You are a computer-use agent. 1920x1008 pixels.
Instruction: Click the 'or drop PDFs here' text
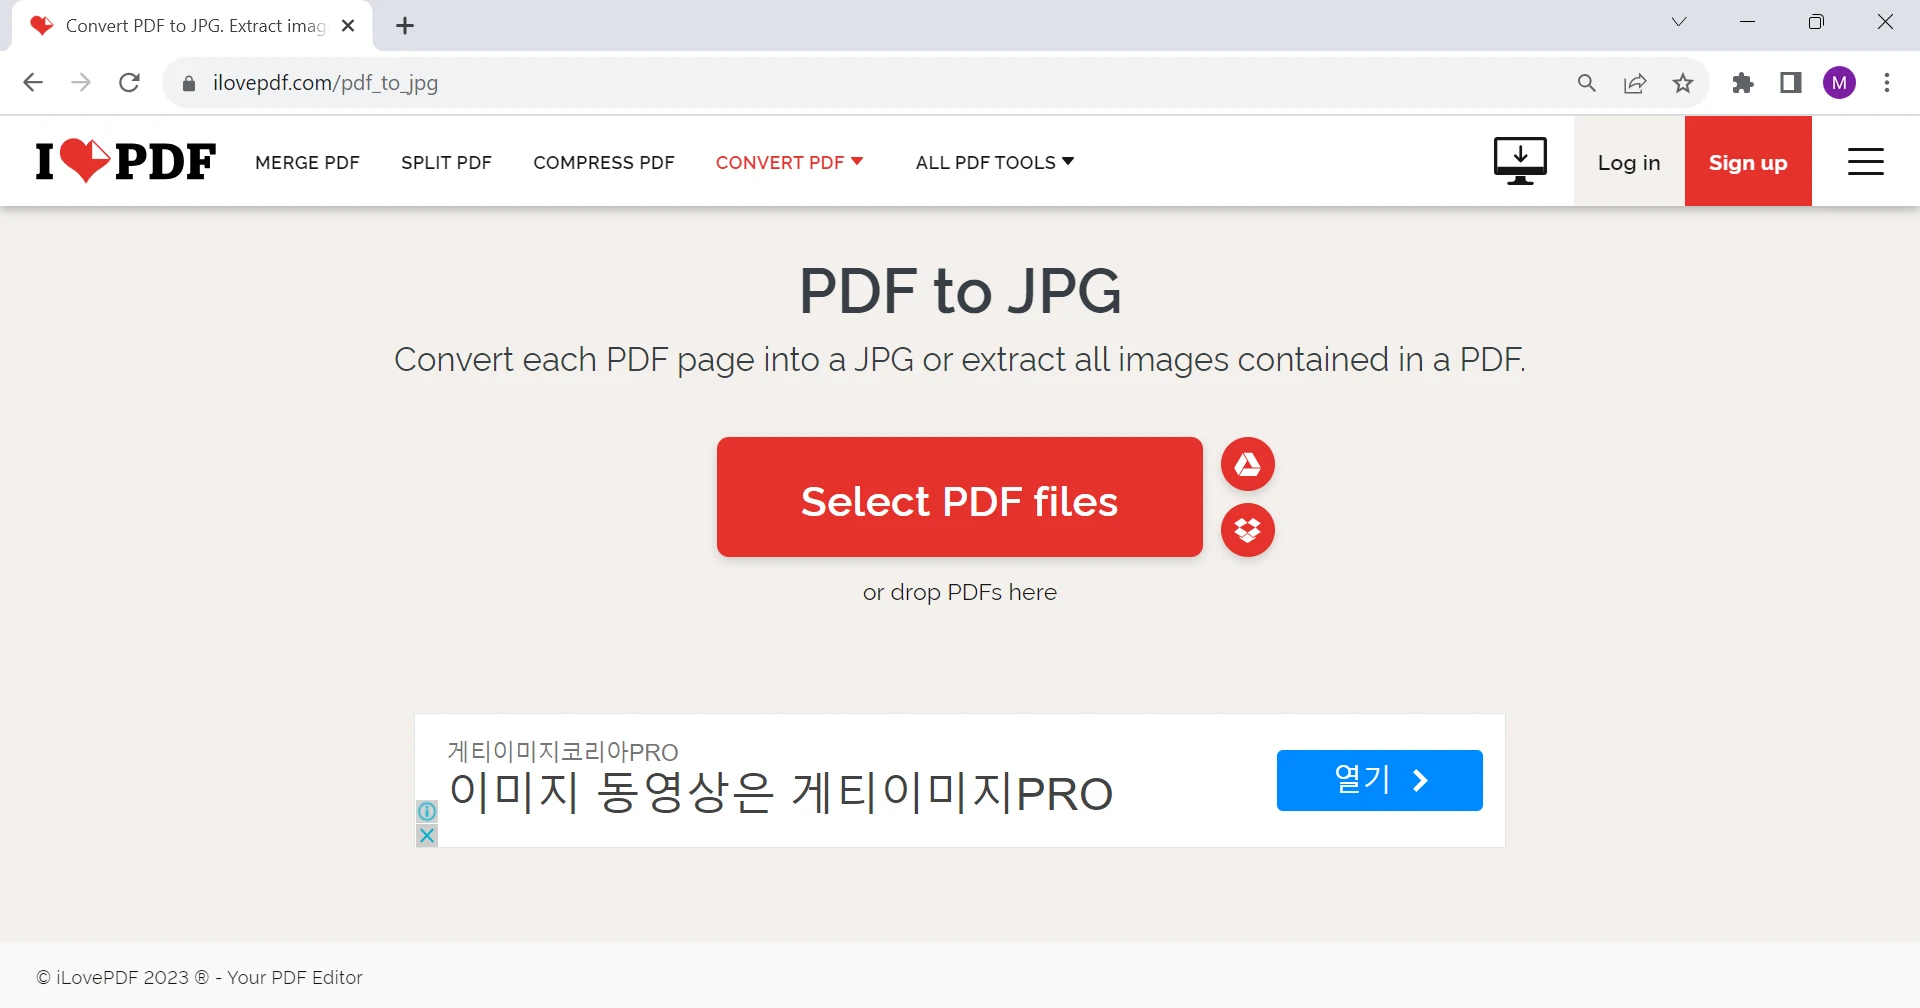point(959,592)
